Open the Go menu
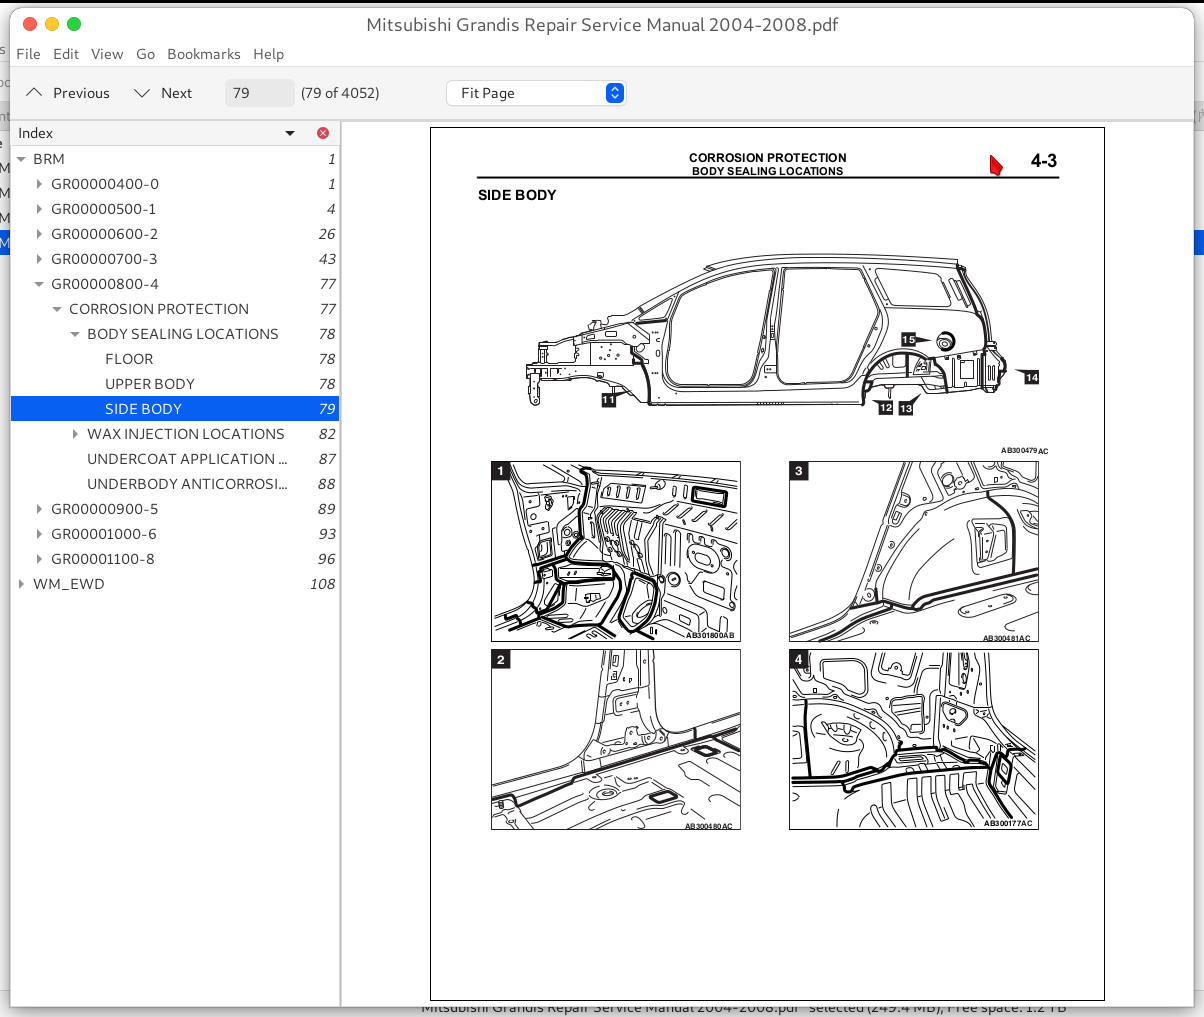 coord(146,54)
